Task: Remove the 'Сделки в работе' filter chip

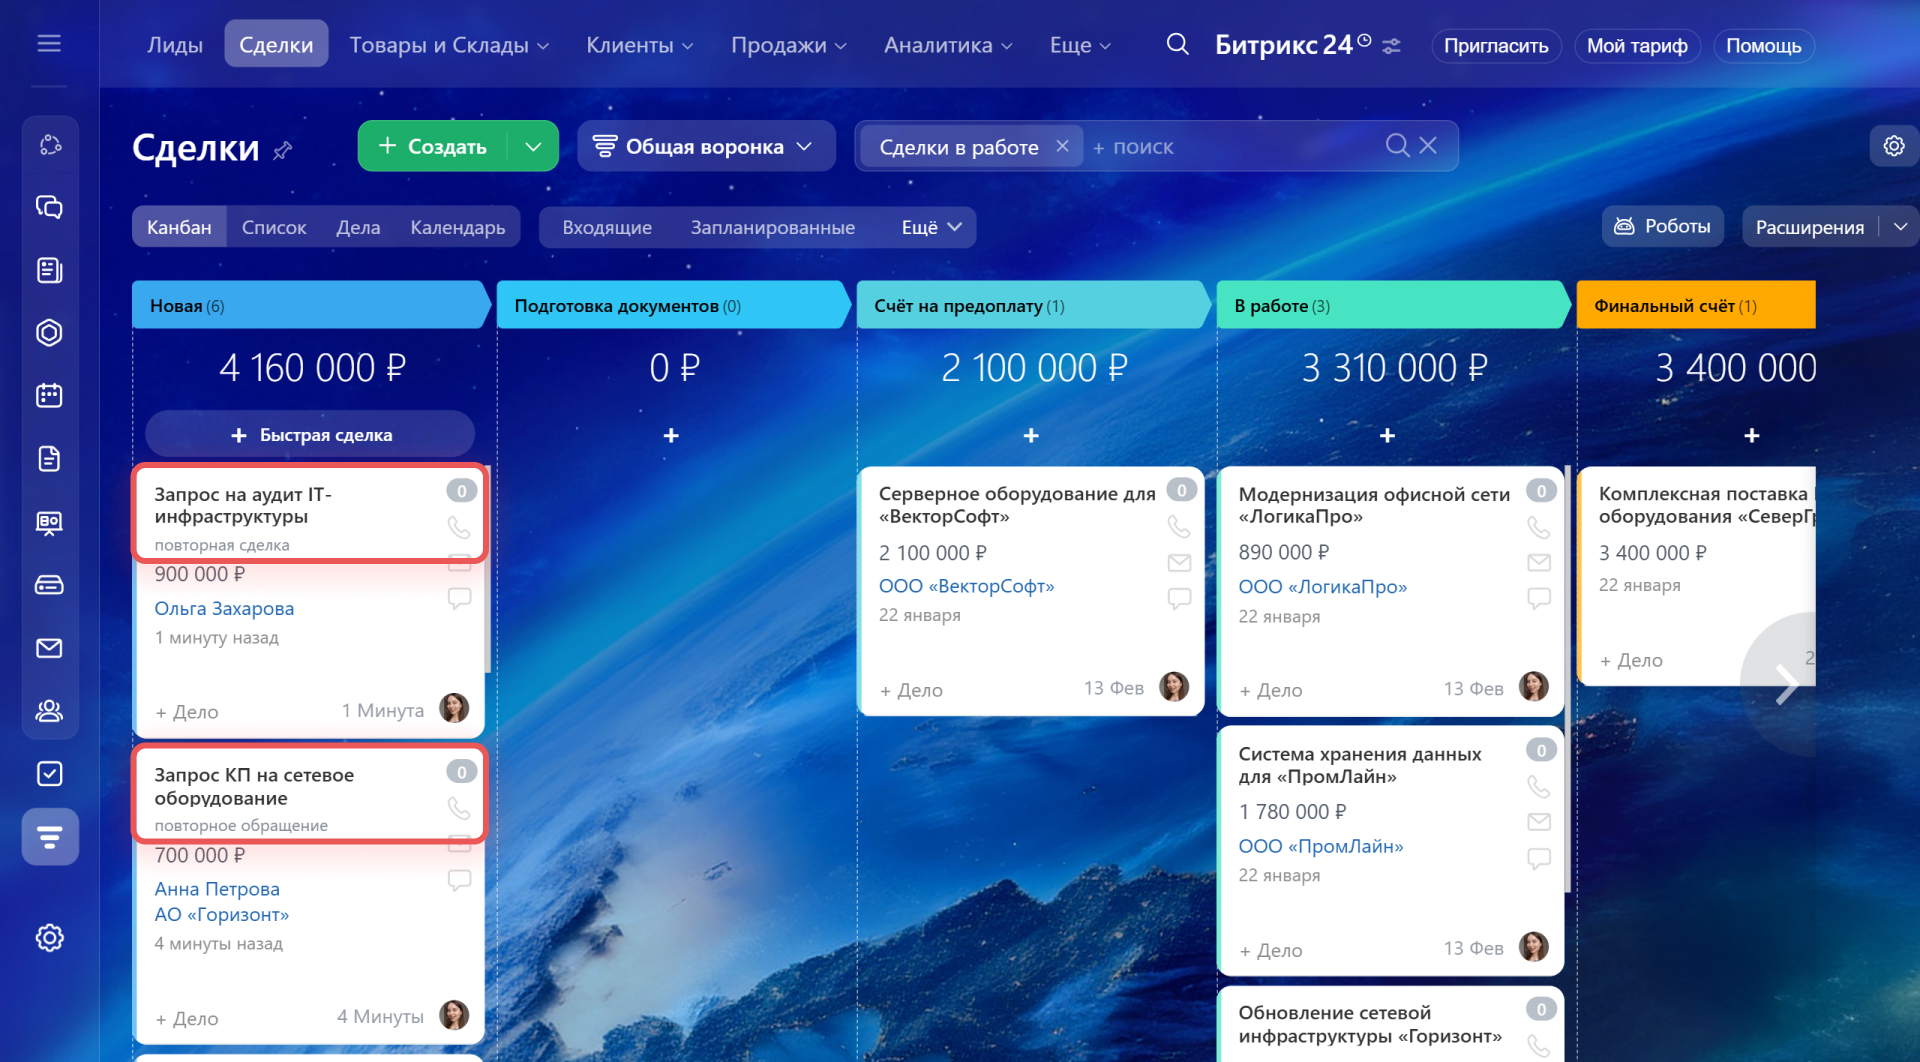Action: tap(1062, 146)
